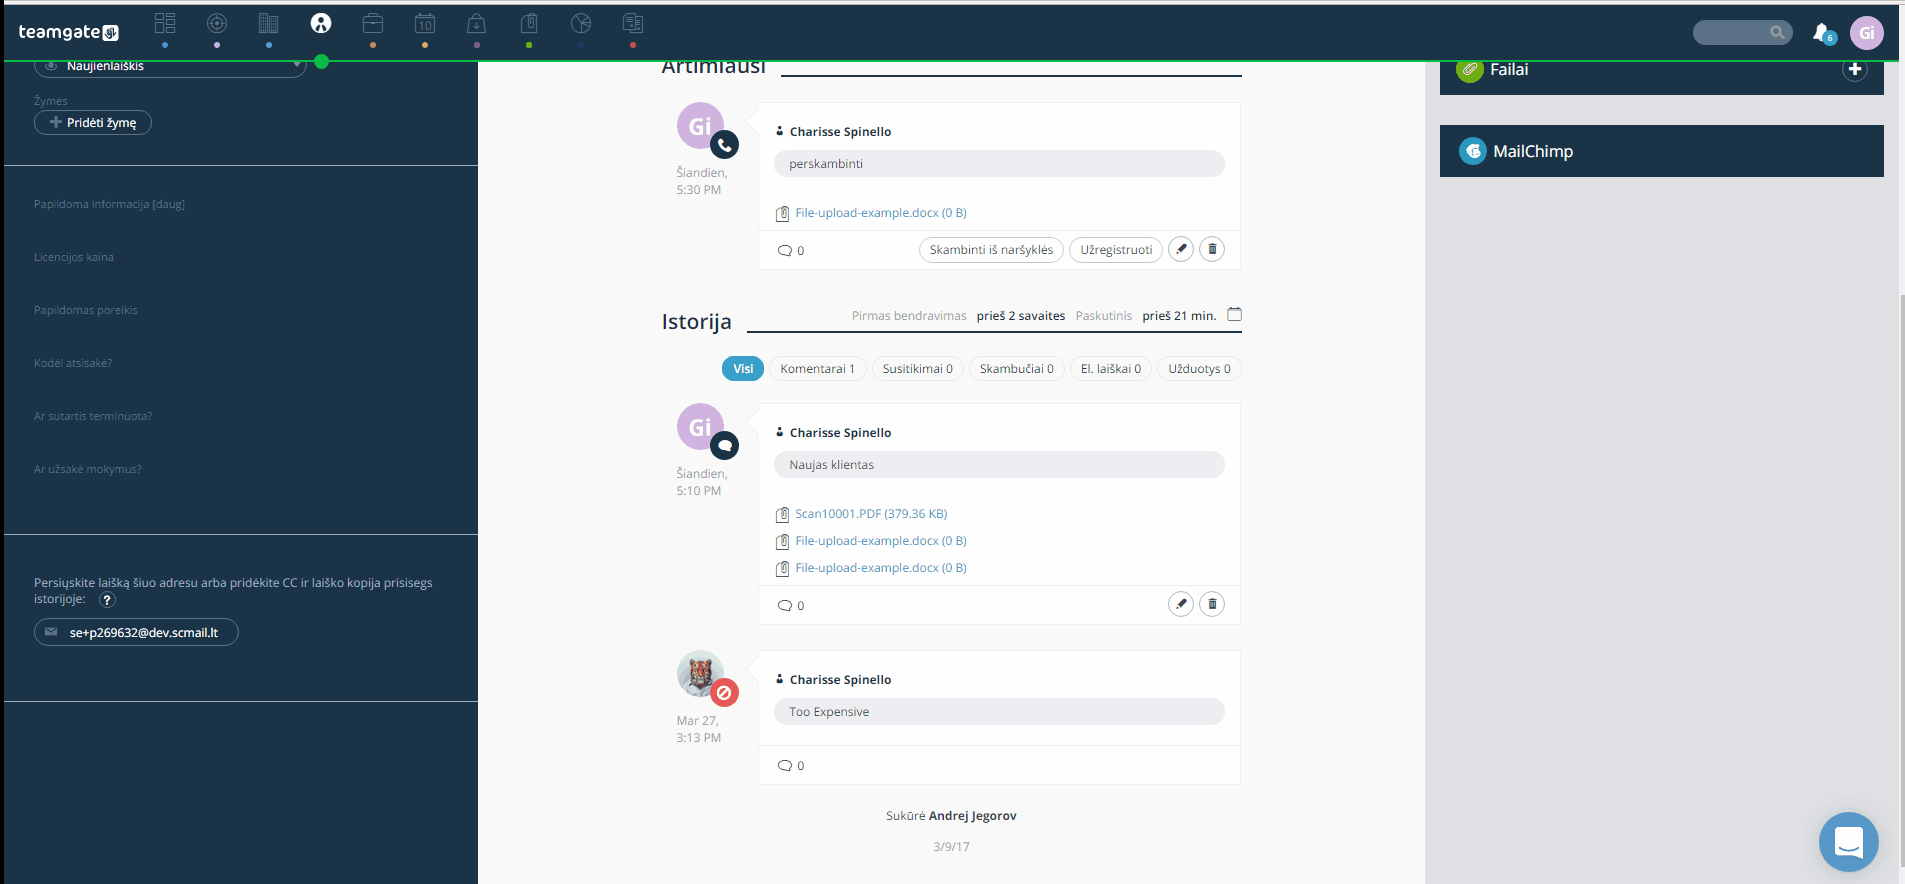The height and width of the screenshot is (884, 1905).
Task: Open the import bag icon
Action: click(x=477, y=23)
